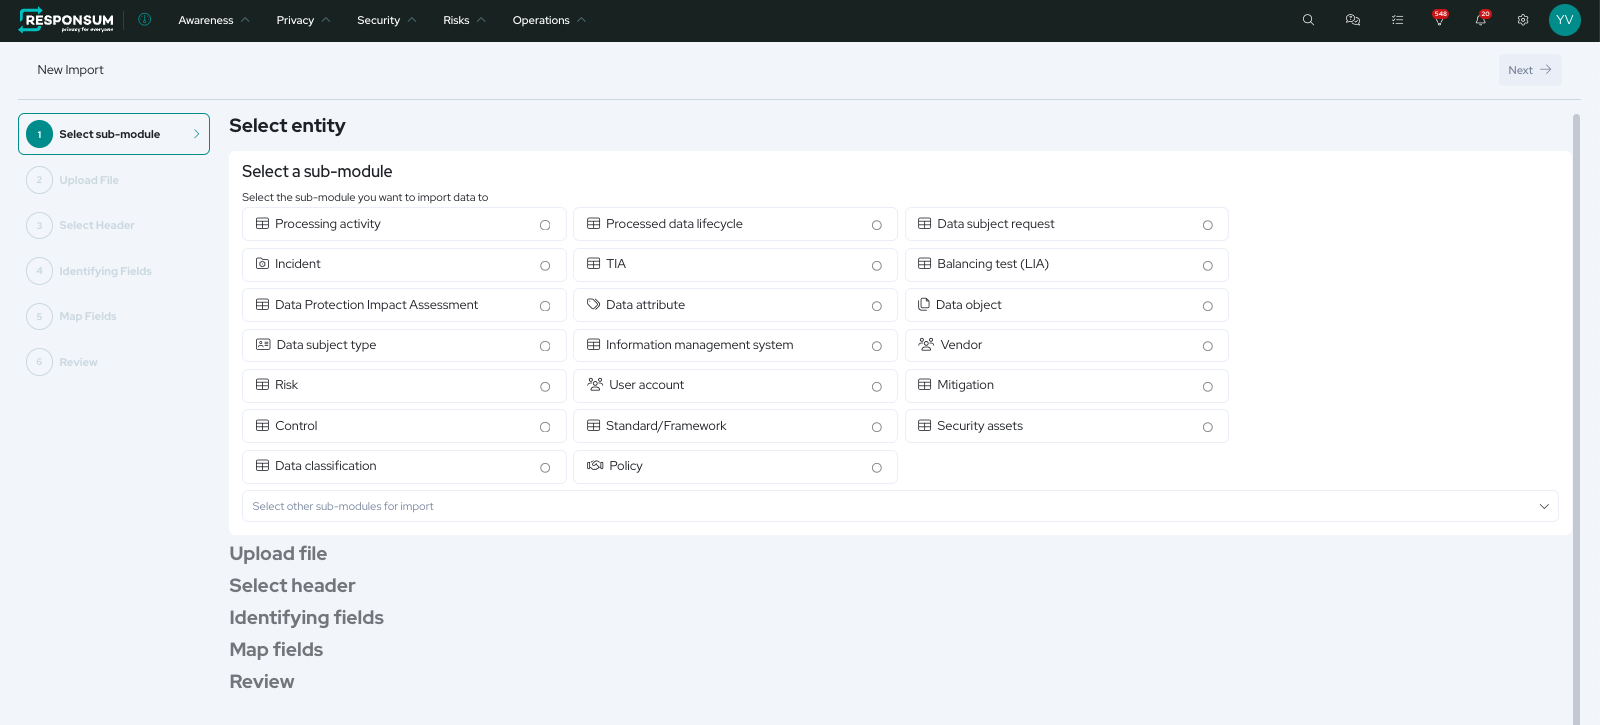Screen dimensions: 1600x725
Task: Select the Data subject request radio button
Action: [1208, 225]
